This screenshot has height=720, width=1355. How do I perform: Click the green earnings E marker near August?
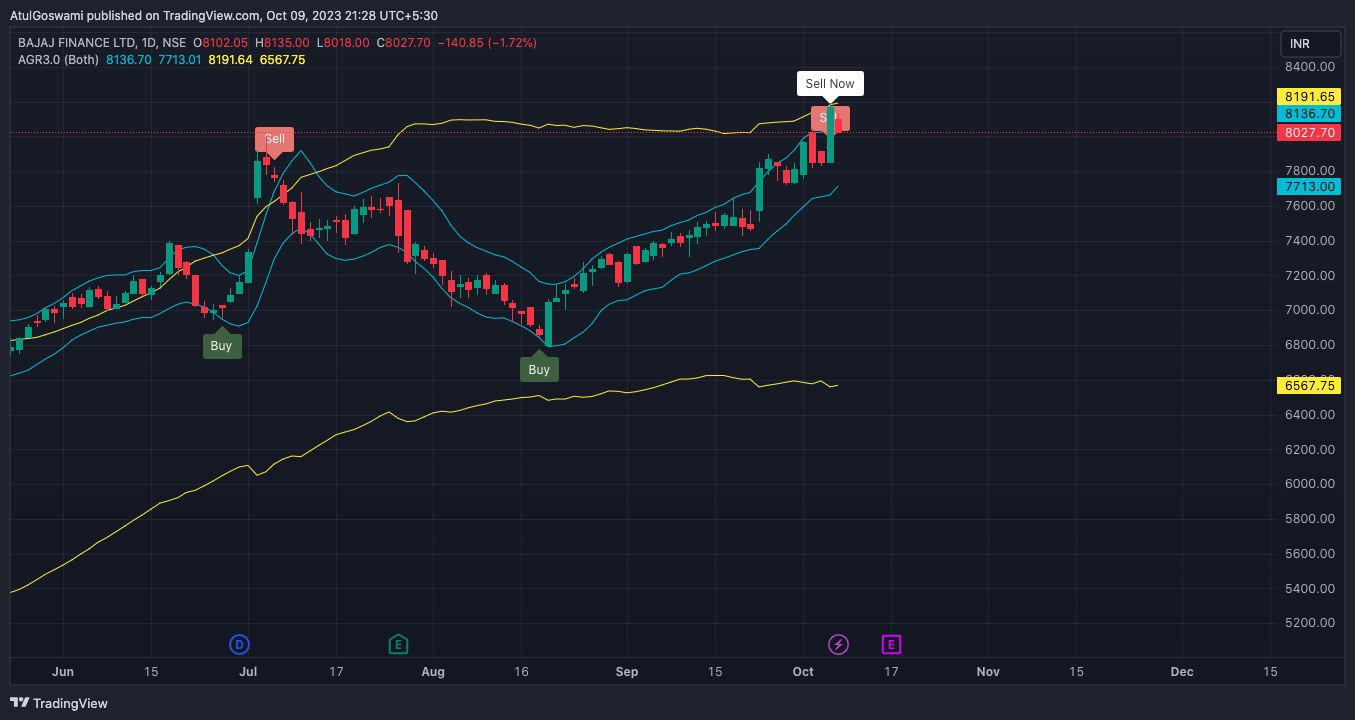click(x=398, y=644)
